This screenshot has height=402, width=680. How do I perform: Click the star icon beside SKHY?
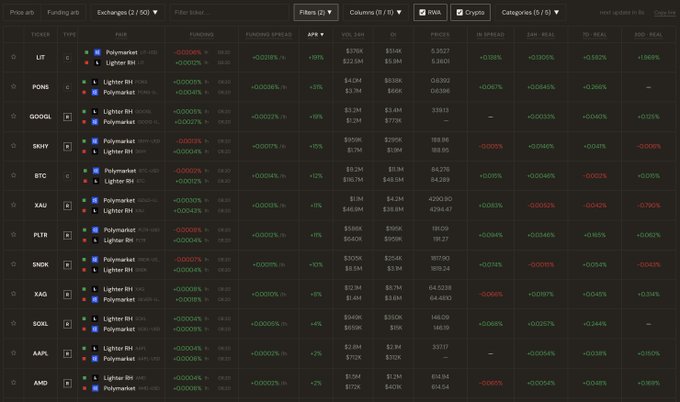[x=13, y=146]
